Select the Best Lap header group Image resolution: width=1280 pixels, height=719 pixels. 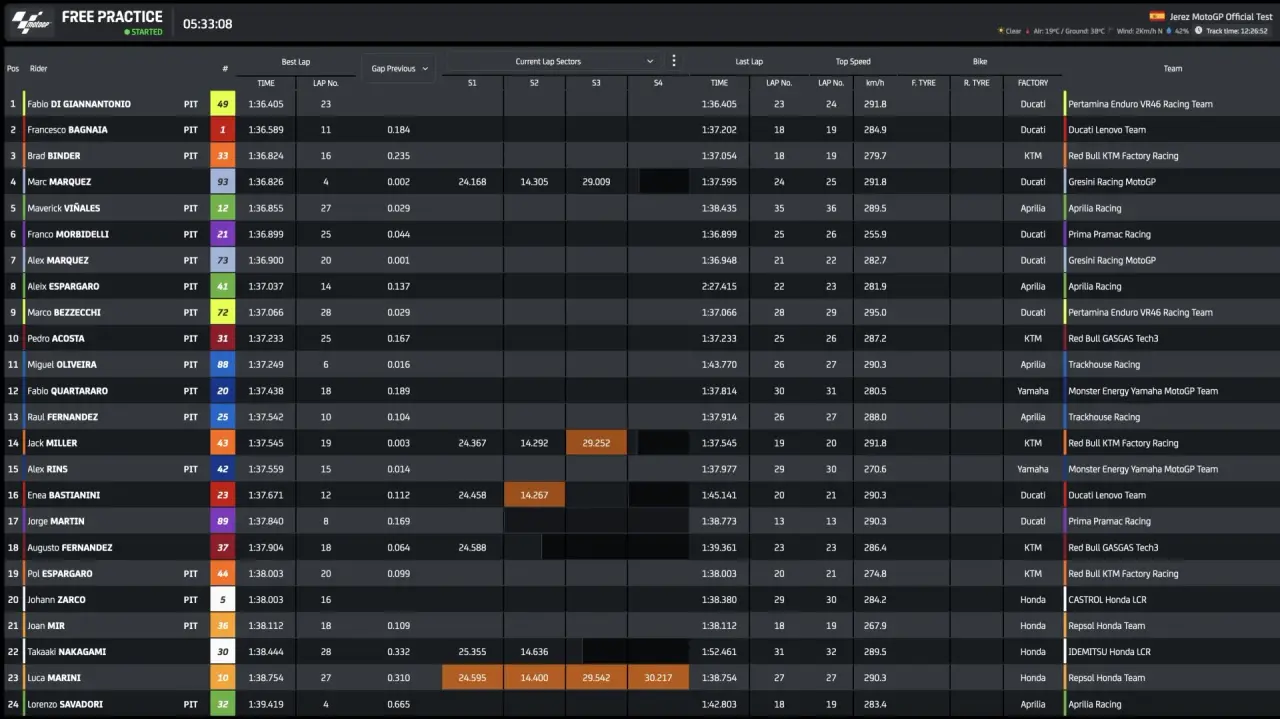click(296, 62)
